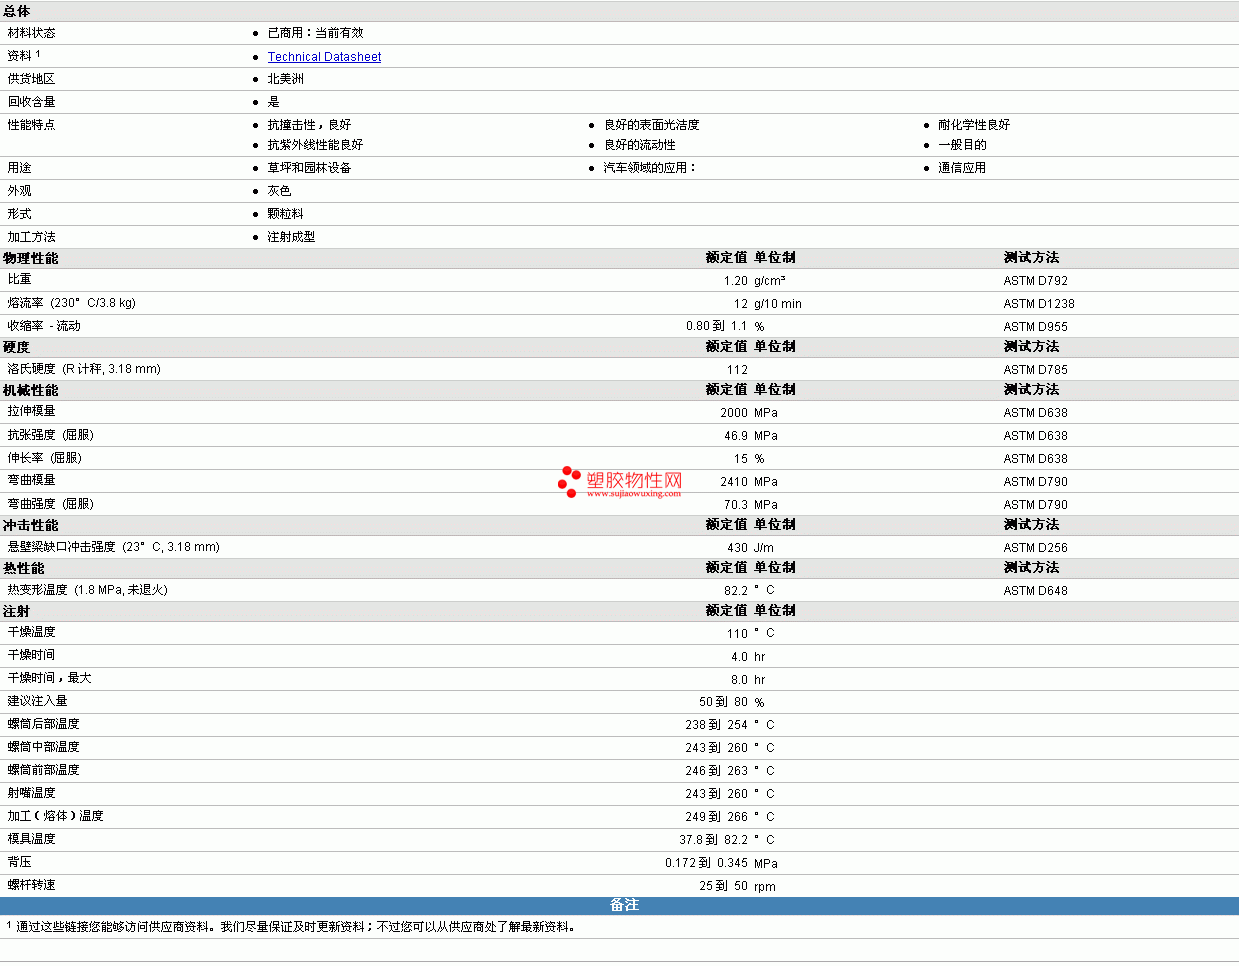The width and height of the screenshot is (1239, 966).
Task: Click the 抗张强度 (屈服) row label
Action: pyautogui.click(x=50, y=435)
